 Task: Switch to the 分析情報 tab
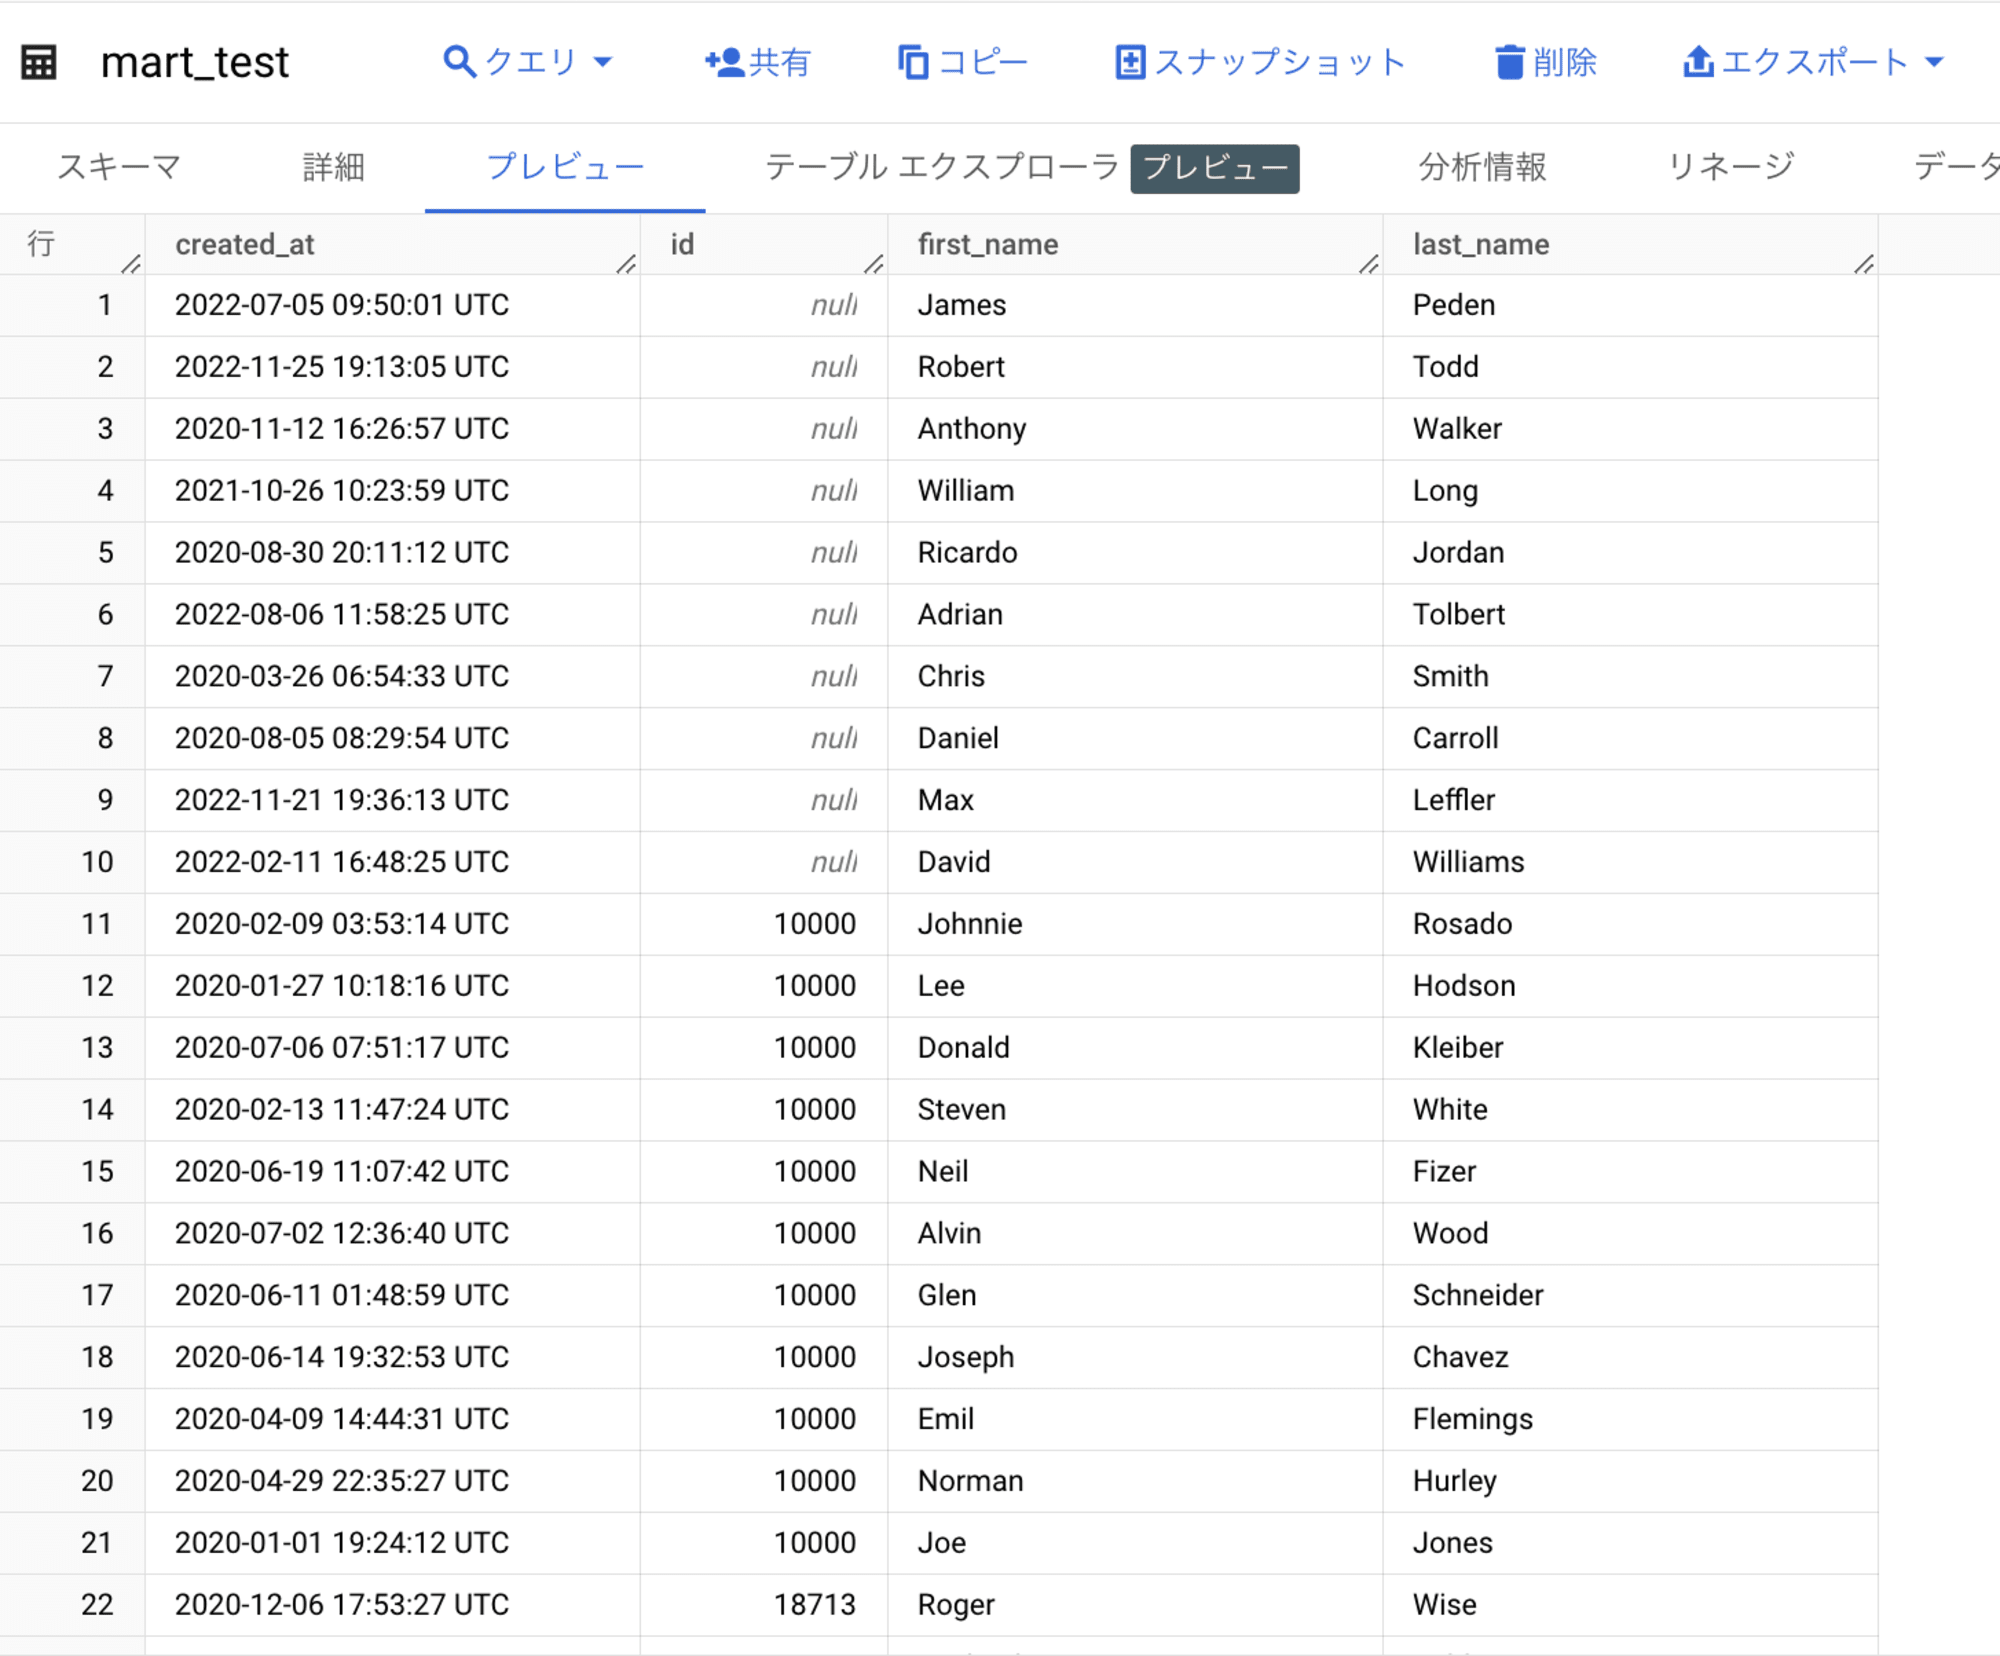(x=1482, y=167)
